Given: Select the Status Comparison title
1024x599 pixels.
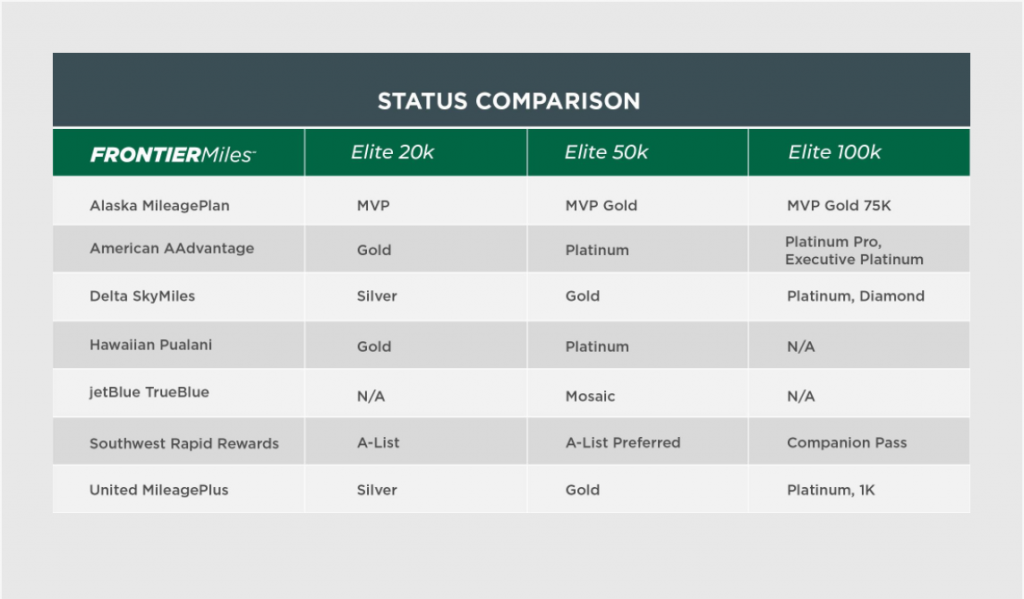Looking at the screenshot, I should pyautogui.click(x=509, y=101).
